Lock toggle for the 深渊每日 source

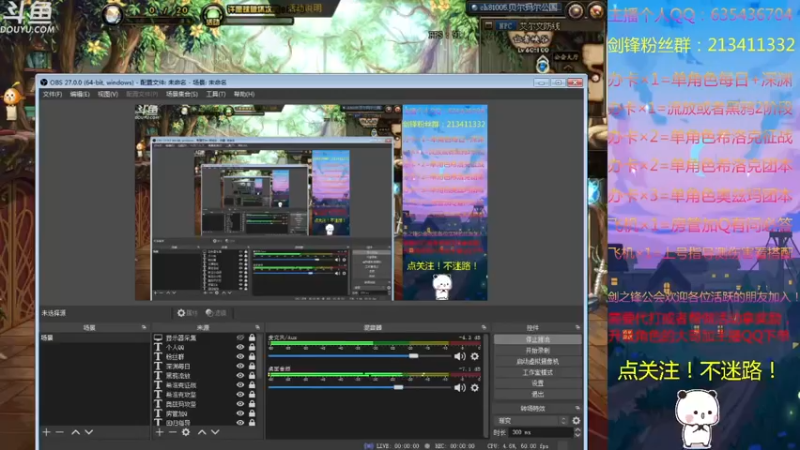(x=252, y=366)
